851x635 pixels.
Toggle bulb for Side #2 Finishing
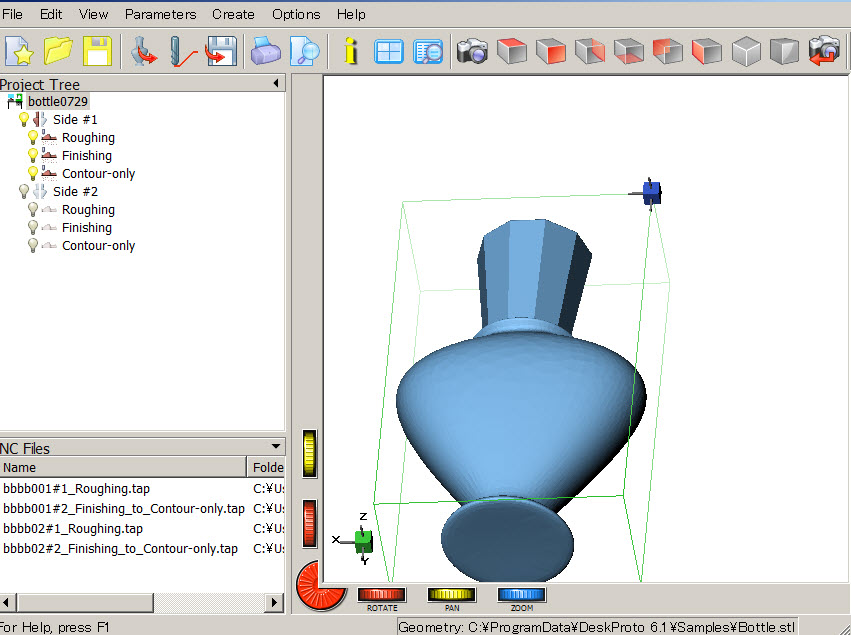[33, 227]
